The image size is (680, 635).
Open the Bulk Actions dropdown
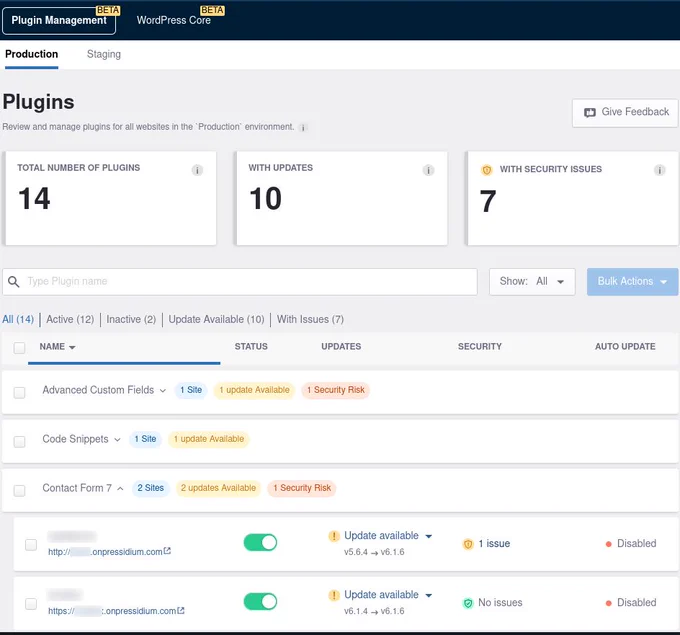(632, 281)
